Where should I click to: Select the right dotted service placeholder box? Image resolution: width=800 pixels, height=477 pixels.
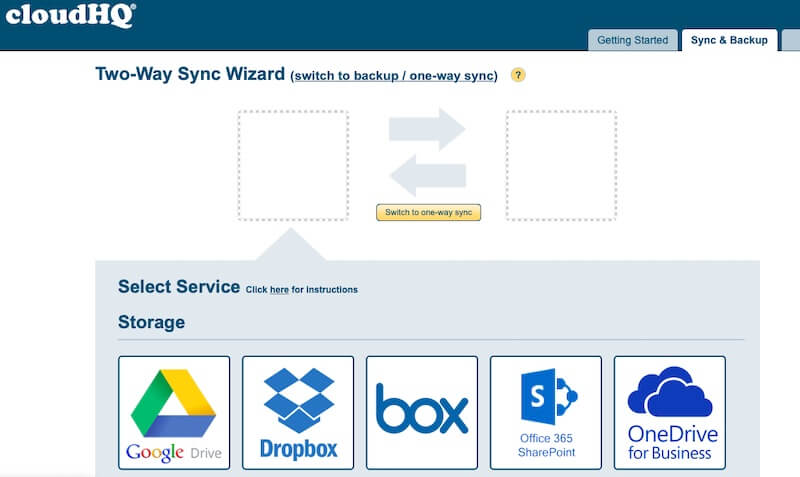click(561, 165)
